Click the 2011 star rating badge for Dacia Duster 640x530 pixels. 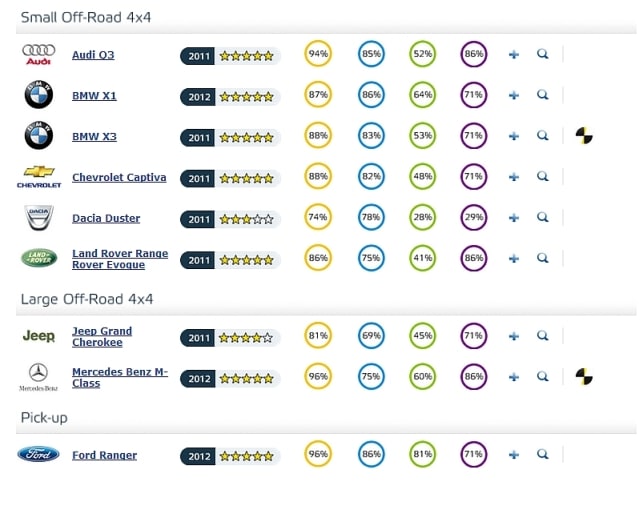(230, 219)
